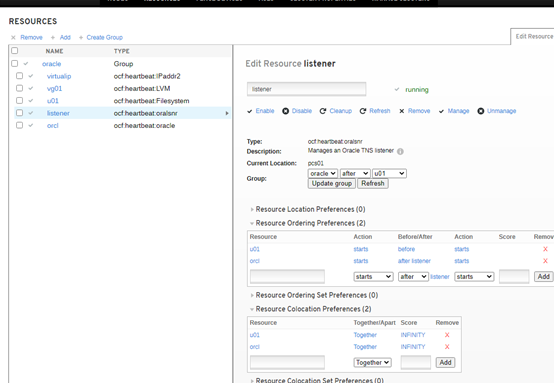Remove the u01 ordering preference
Screen dimensions: 554x383
point(545,249)
